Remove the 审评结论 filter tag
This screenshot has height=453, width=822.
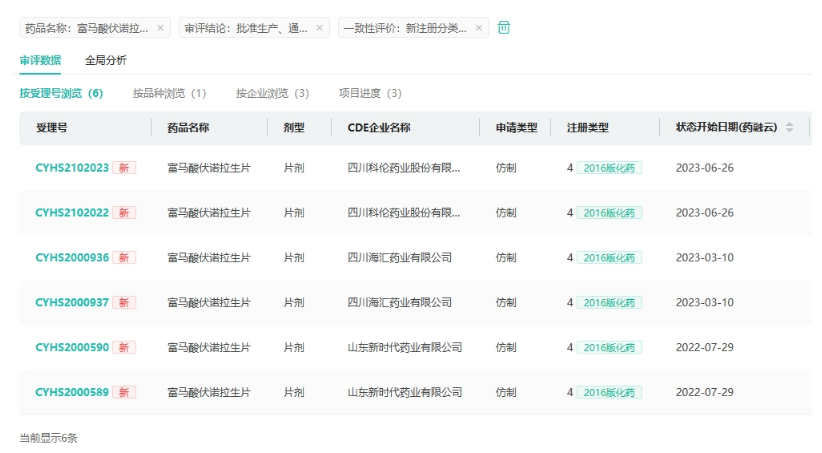click(320, 28)
